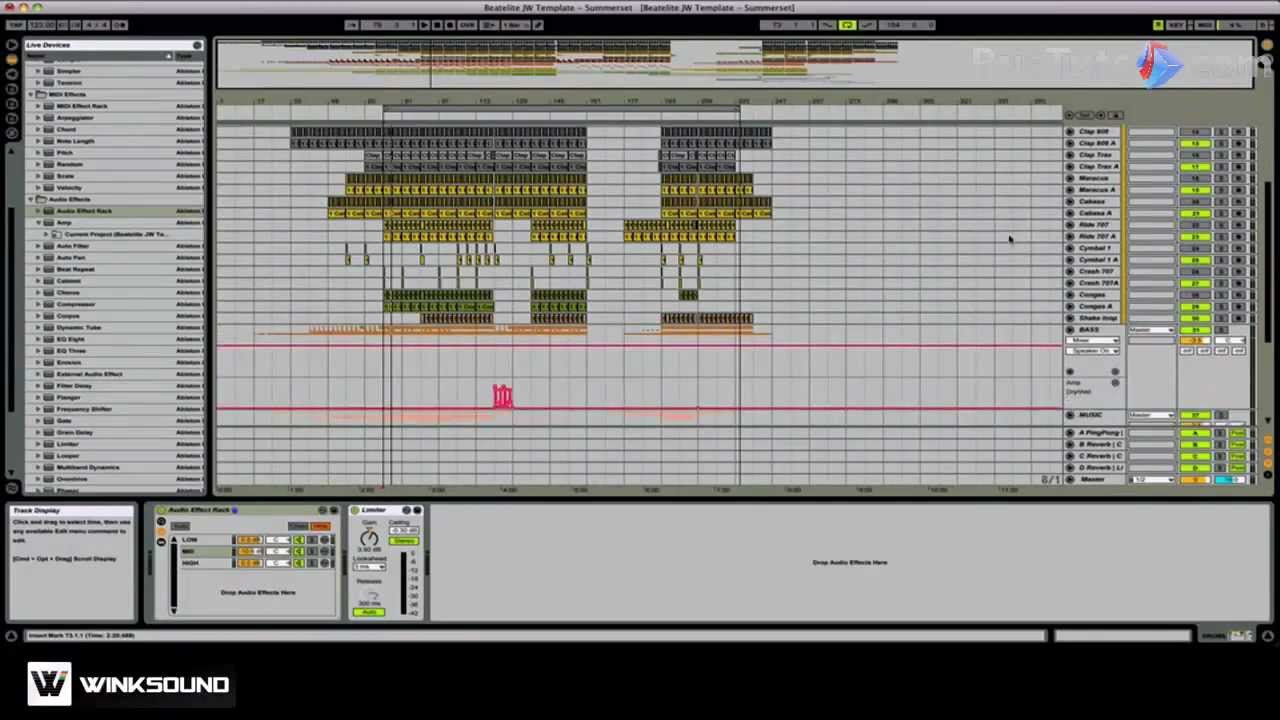Toggle the Clap 808 A track activator

pos(1195,143)
